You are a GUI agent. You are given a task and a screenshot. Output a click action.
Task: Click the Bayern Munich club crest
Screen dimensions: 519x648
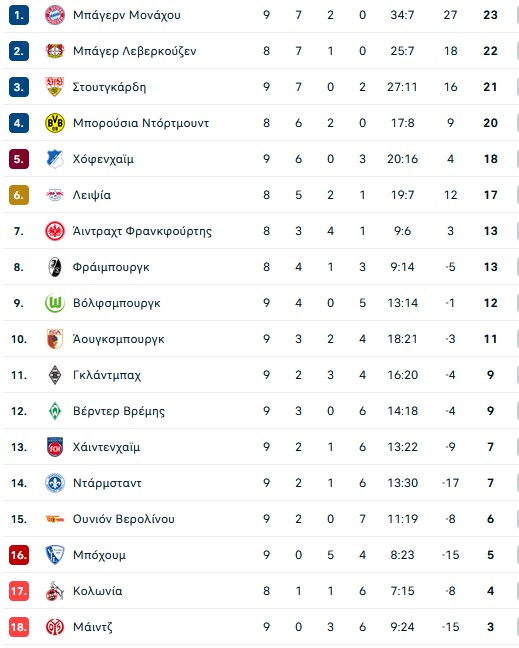point(55,15)
